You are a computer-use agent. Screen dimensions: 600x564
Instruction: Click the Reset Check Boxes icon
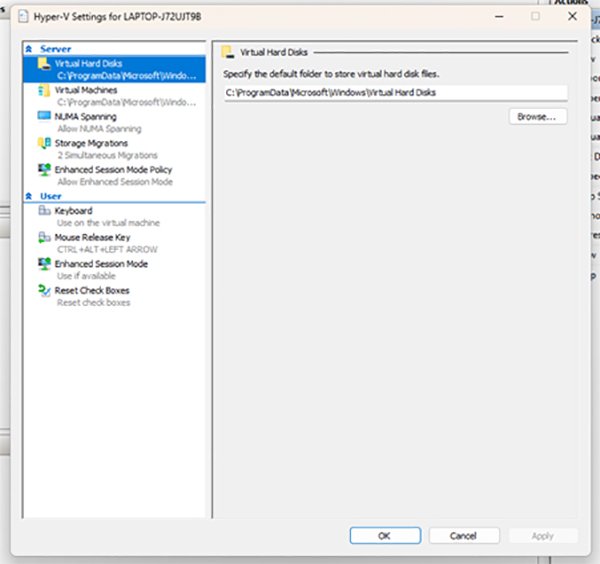[43, 291]
